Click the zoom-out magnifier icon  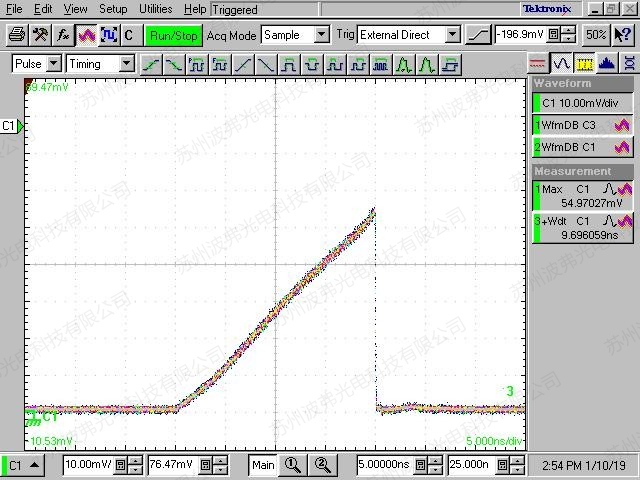click(x=323, y=465)
